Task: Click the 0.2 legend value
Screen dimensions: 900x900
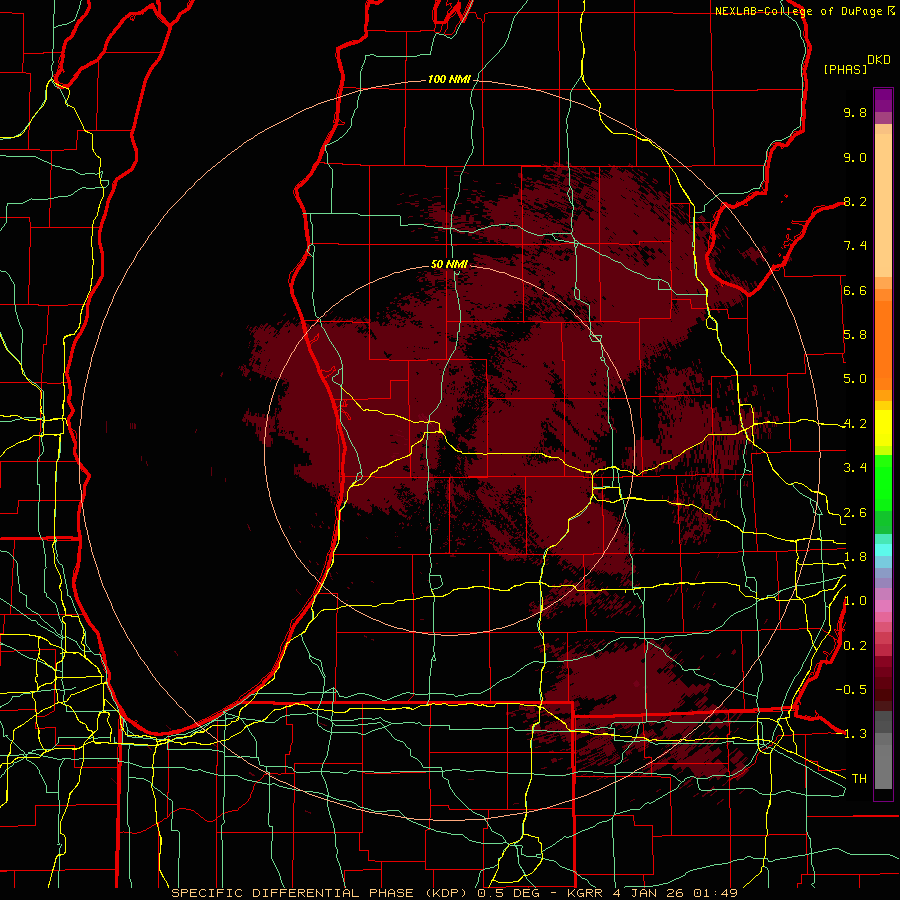Action: point(855,646)
